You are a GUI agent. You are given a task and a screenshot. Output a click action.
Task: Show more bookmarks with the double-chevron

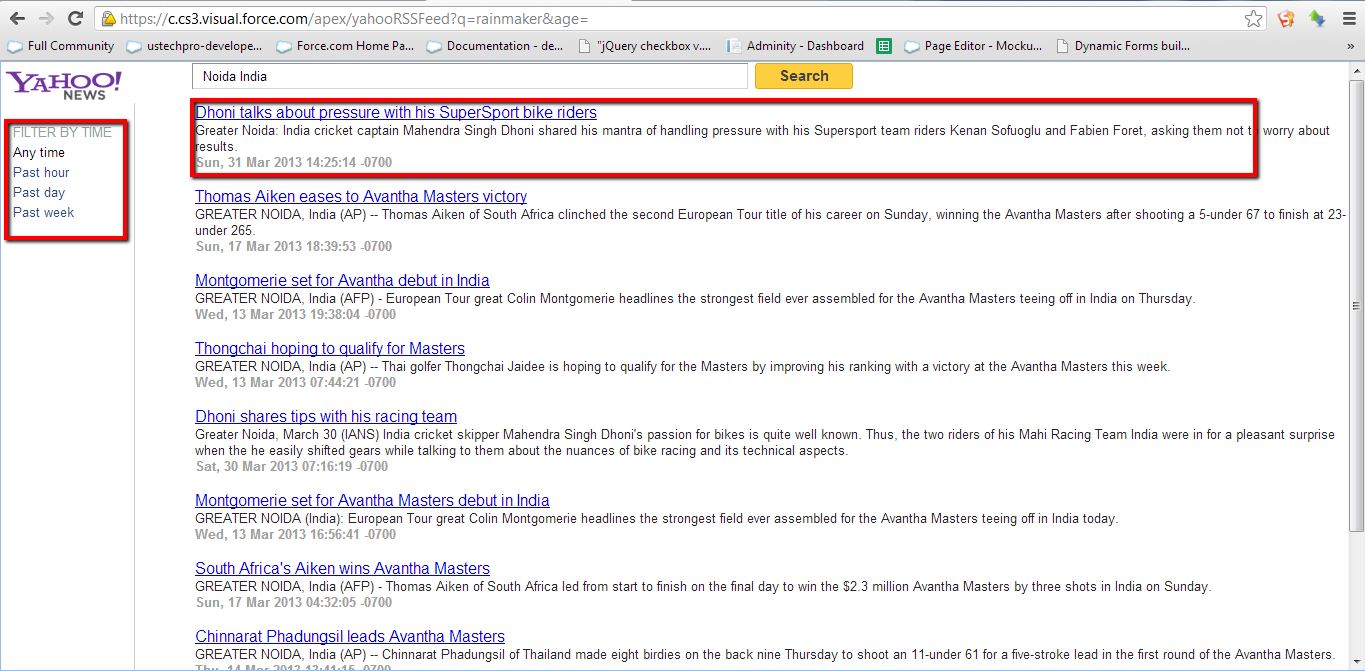click(1350, 46)
